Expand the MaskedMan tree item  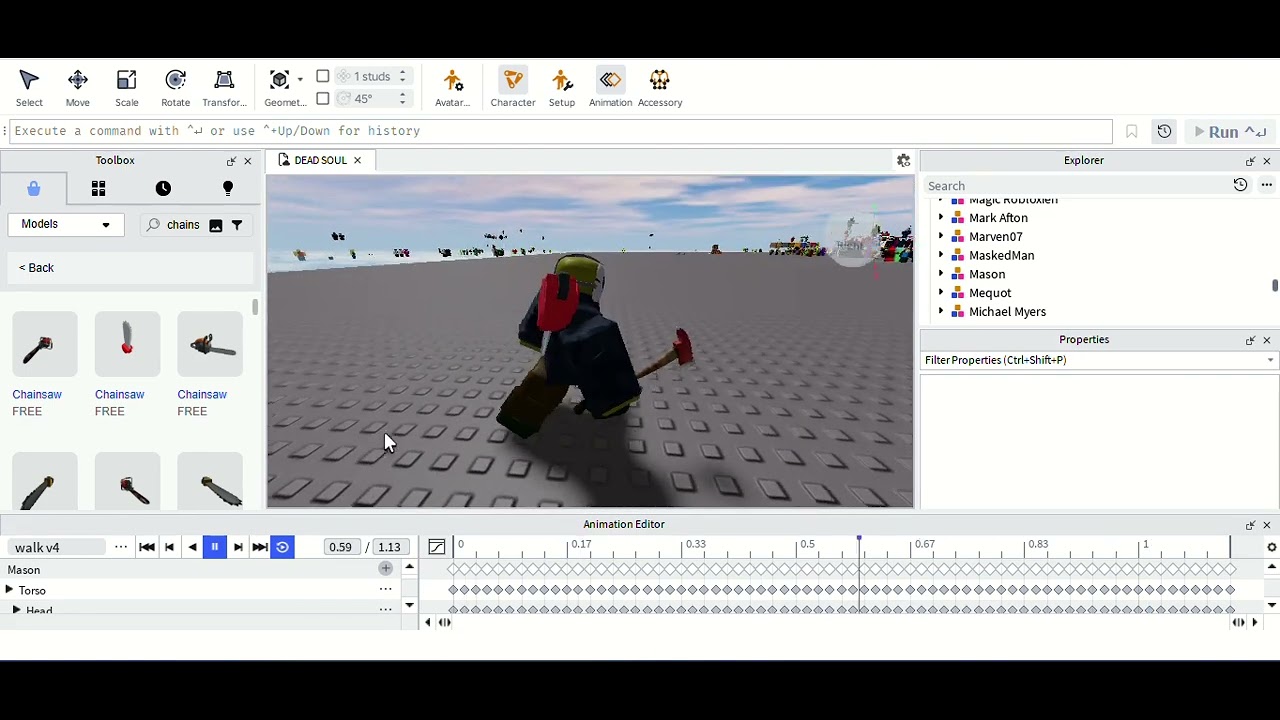click(940, 256)
